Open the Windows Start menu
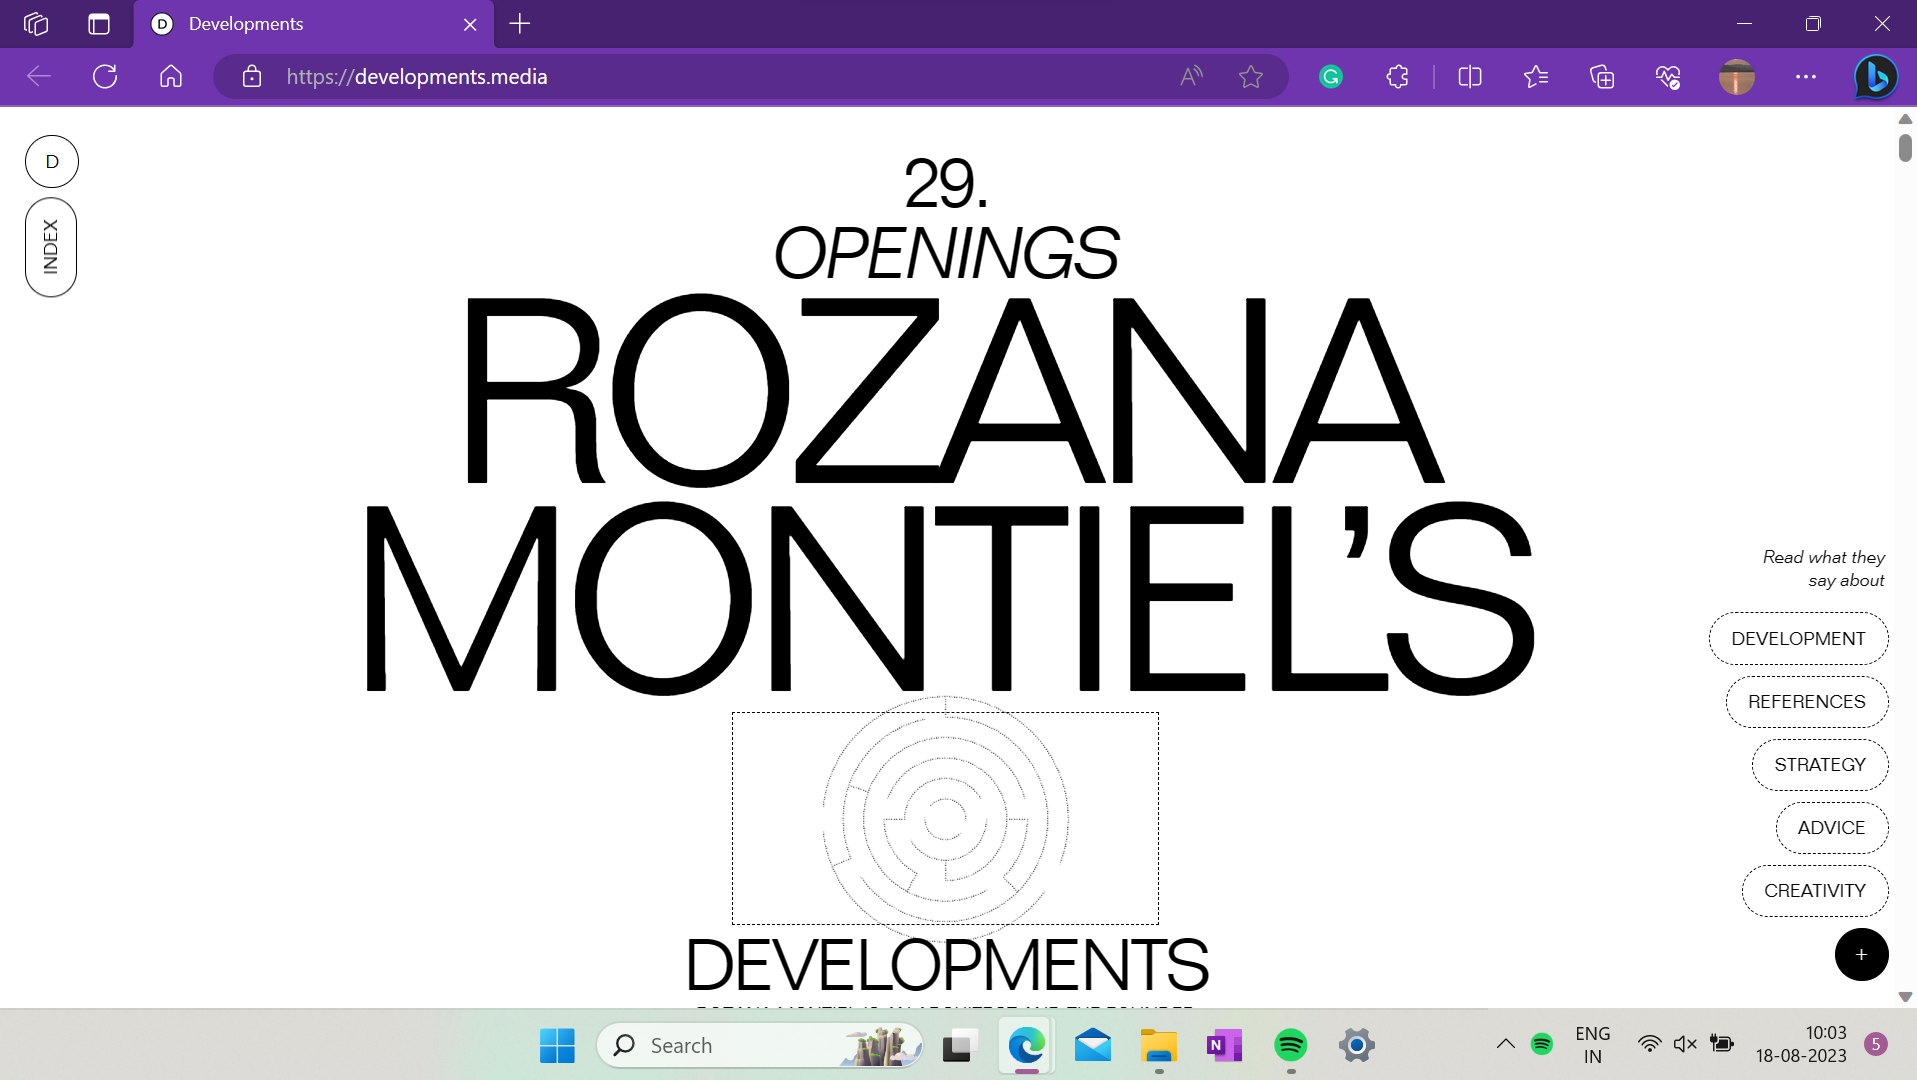Image resolution: width=1917 pixels, height=1080 pixels. click(x=557, y=1046)
